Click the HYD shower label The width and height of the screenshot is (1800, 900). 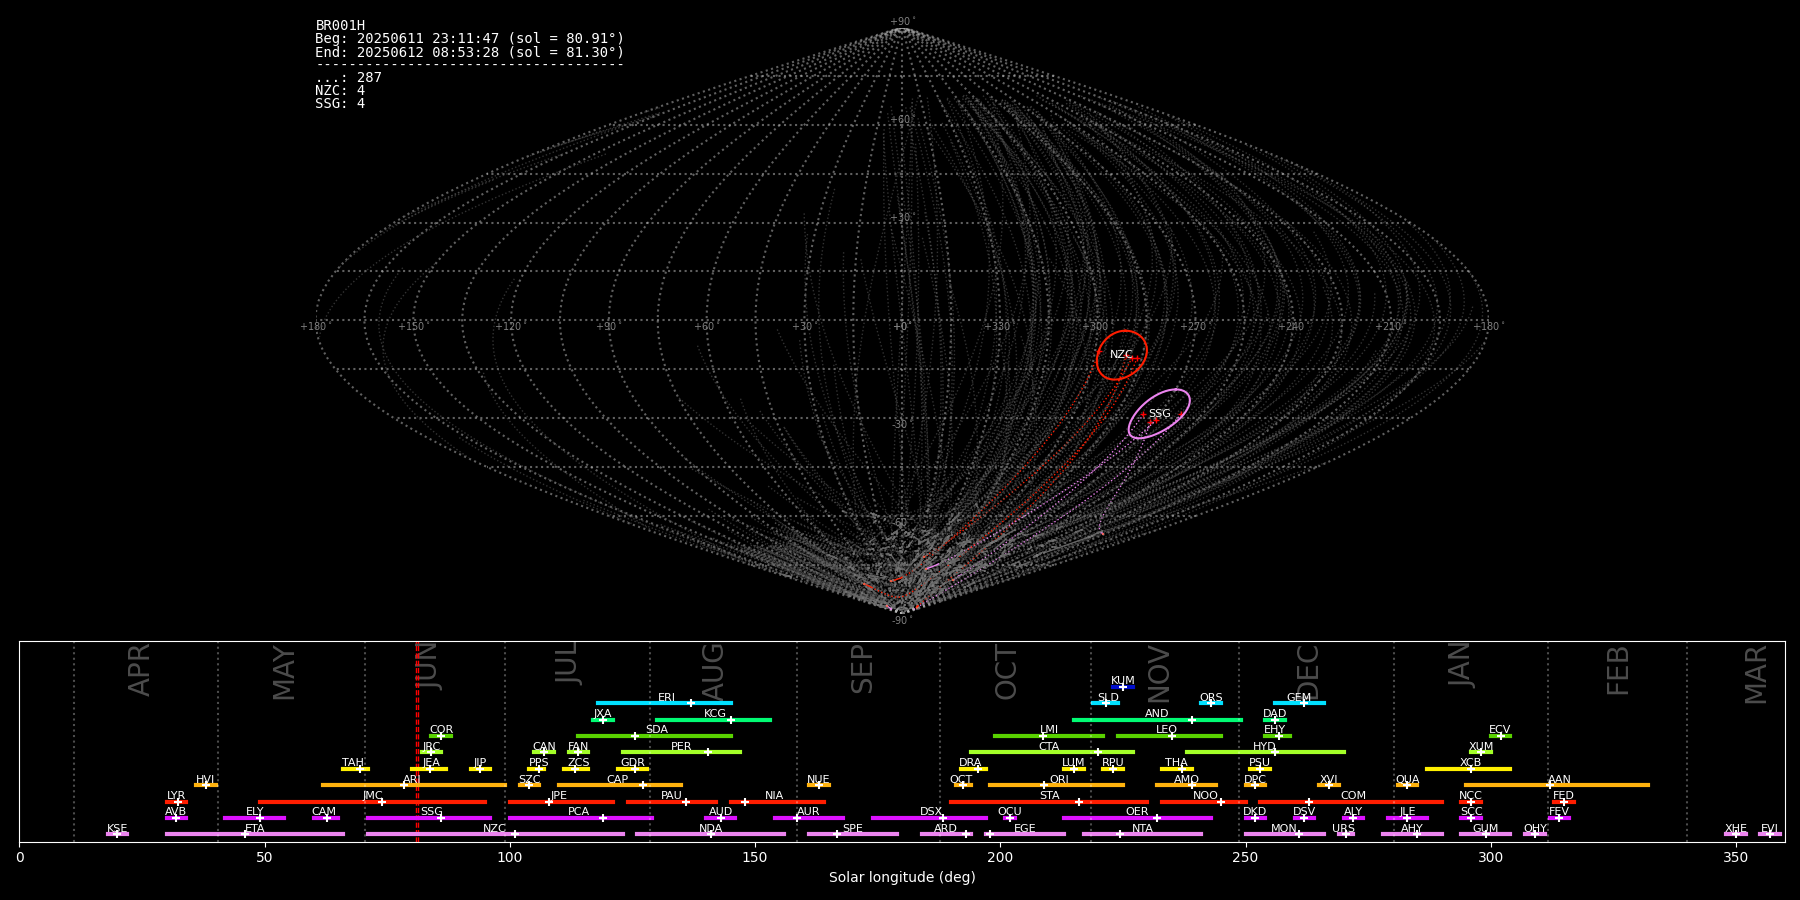(x=1264, y=747)
